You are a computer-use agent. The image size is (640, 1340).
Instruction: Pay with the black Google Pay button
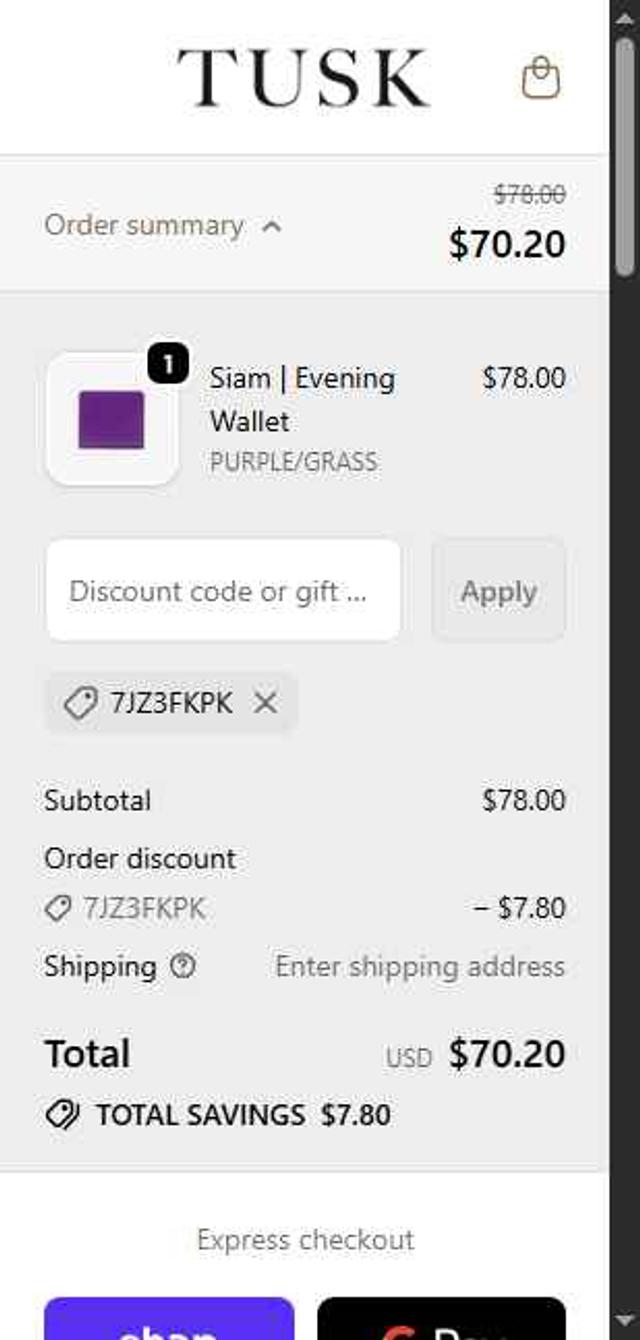tap(441, 1320)
